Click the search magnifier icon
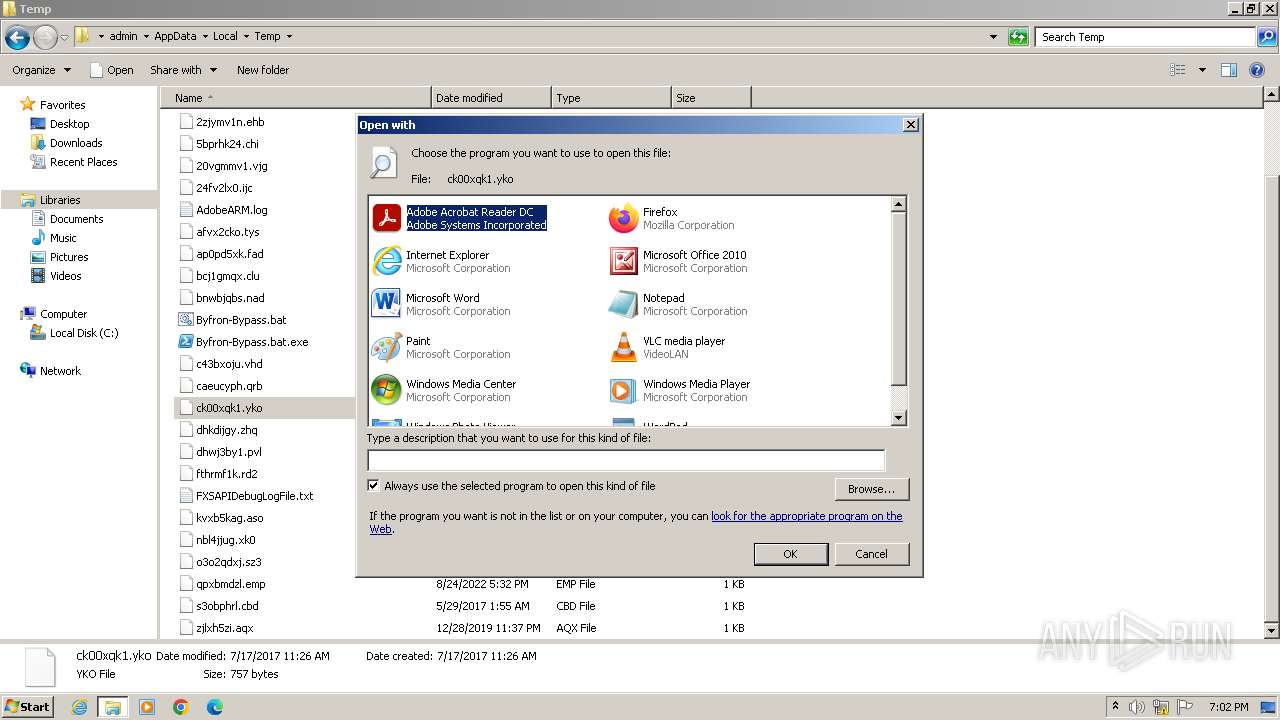This screenshot has width=1280, height=720. point(1268,37)
